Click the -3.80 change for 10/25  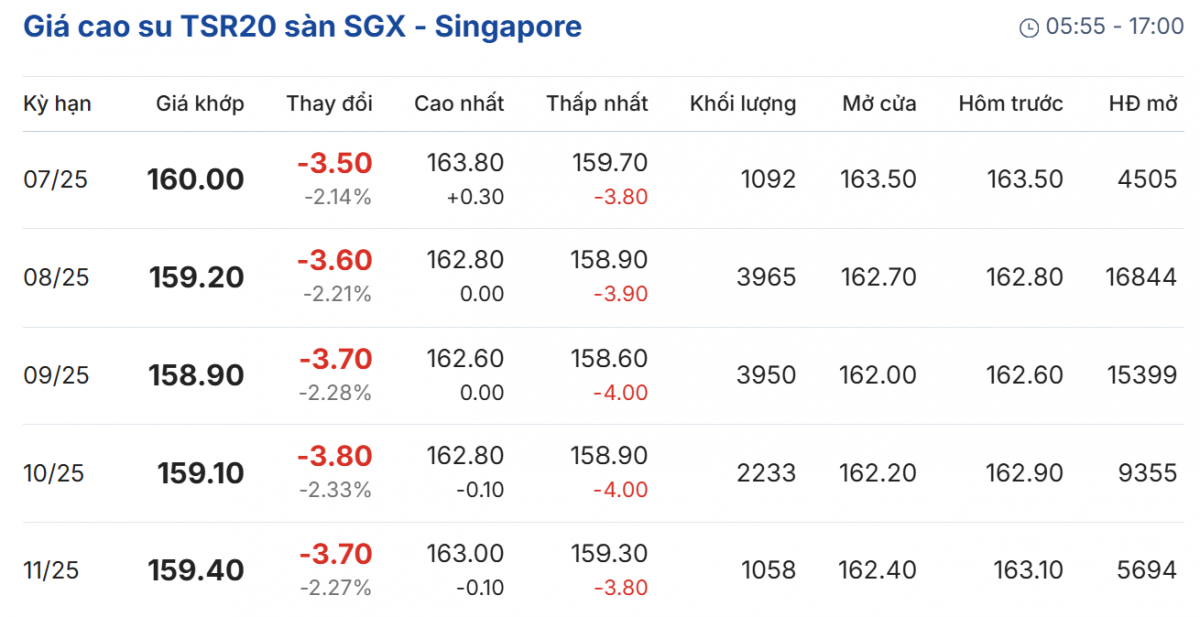334,456
